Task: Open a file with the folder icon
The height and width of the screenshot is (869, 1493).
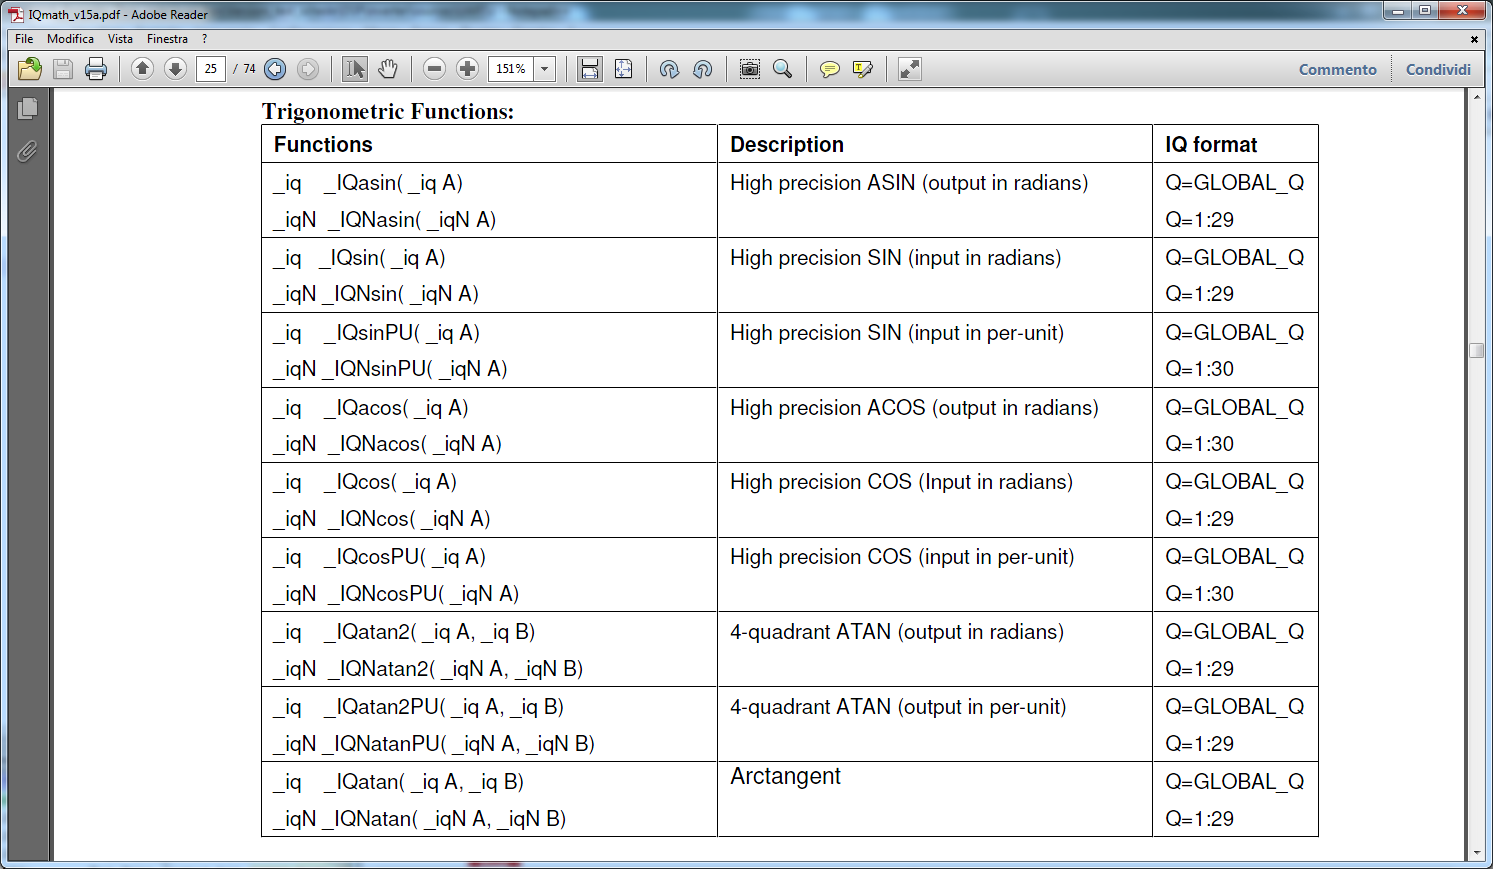Action: click(30, 69)
